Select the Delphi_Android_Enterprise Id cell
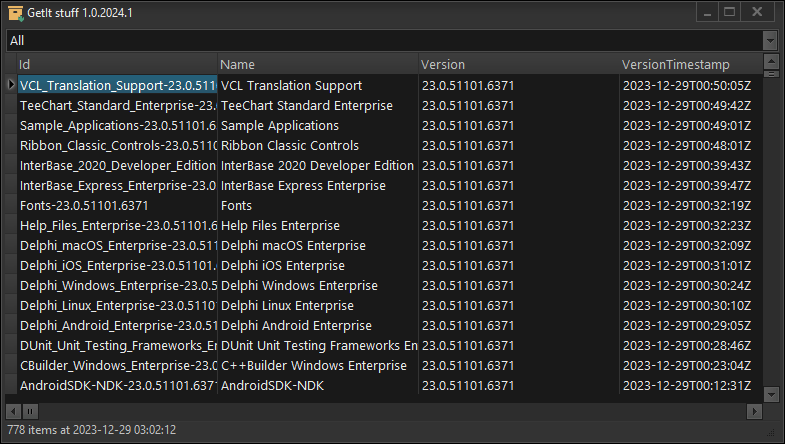The height and width of the screenshot is (444, 785). tap(118, 325)
